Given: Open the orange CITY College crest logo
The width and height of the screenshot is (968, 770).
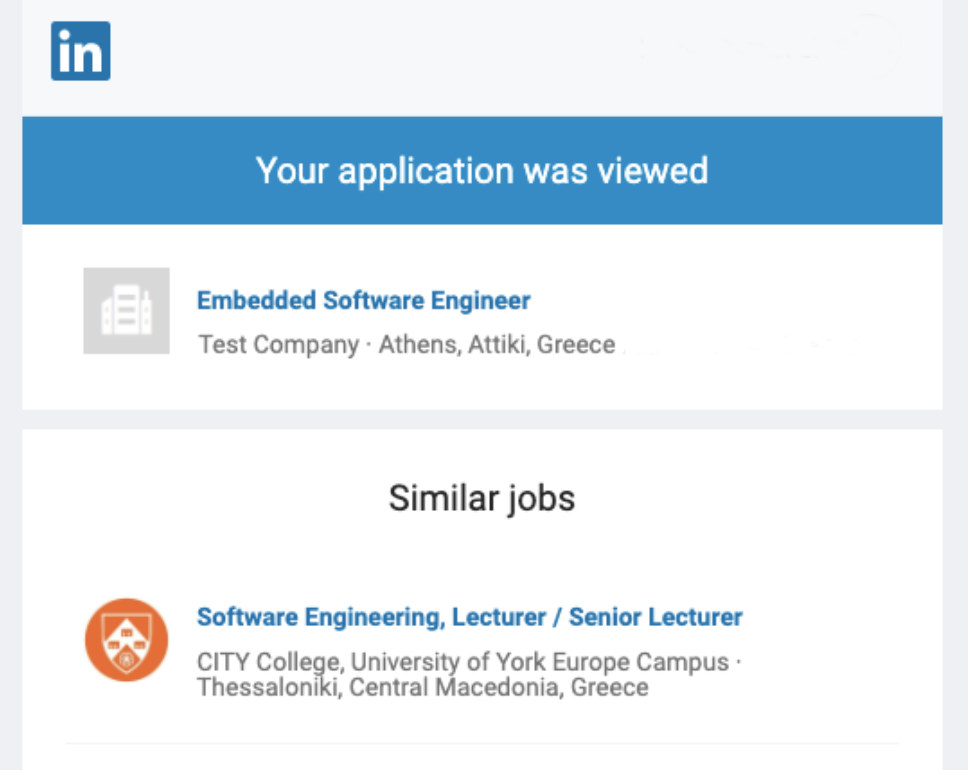Looking at the screenshot, I should (x=127, y=640).
